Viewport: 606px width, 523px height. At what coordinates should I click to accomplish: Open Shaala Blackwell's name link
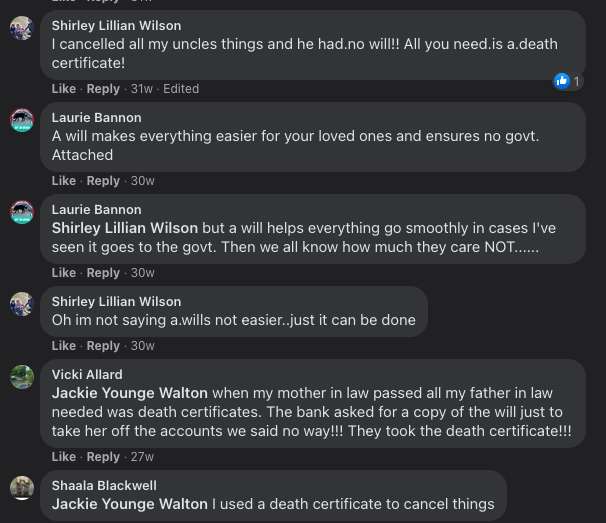(104, 486)
